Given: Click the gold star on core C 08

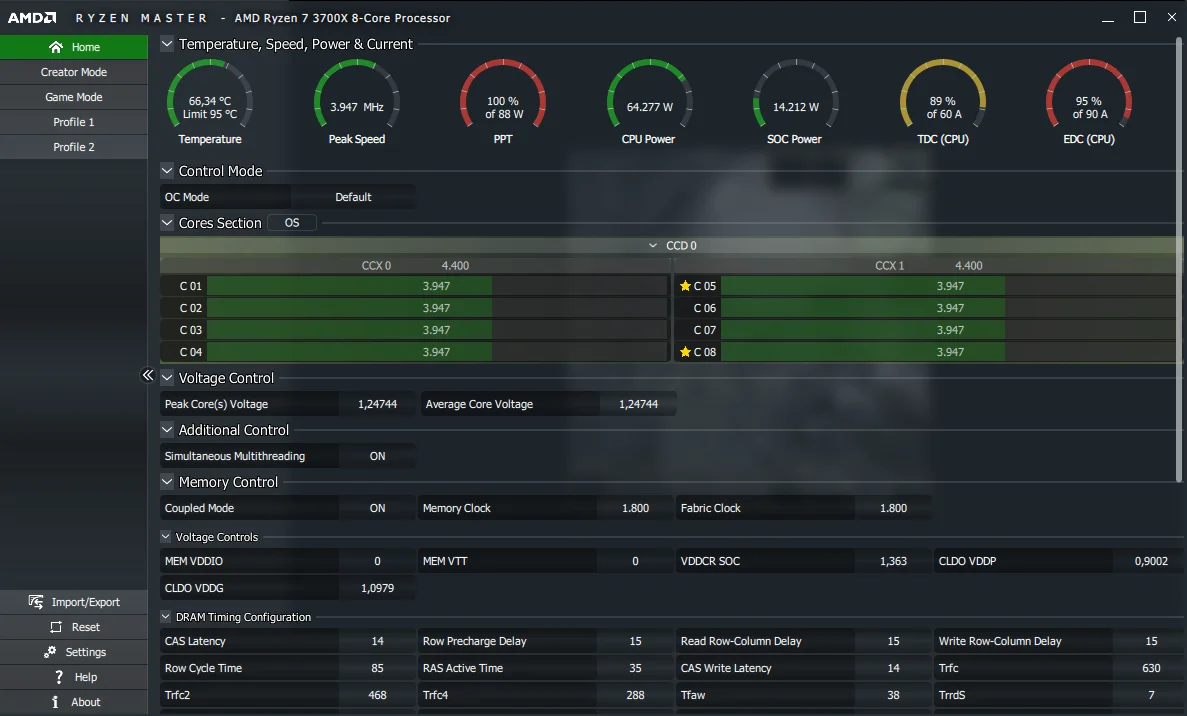Looking at the screenshot, I should click(685, 352).
